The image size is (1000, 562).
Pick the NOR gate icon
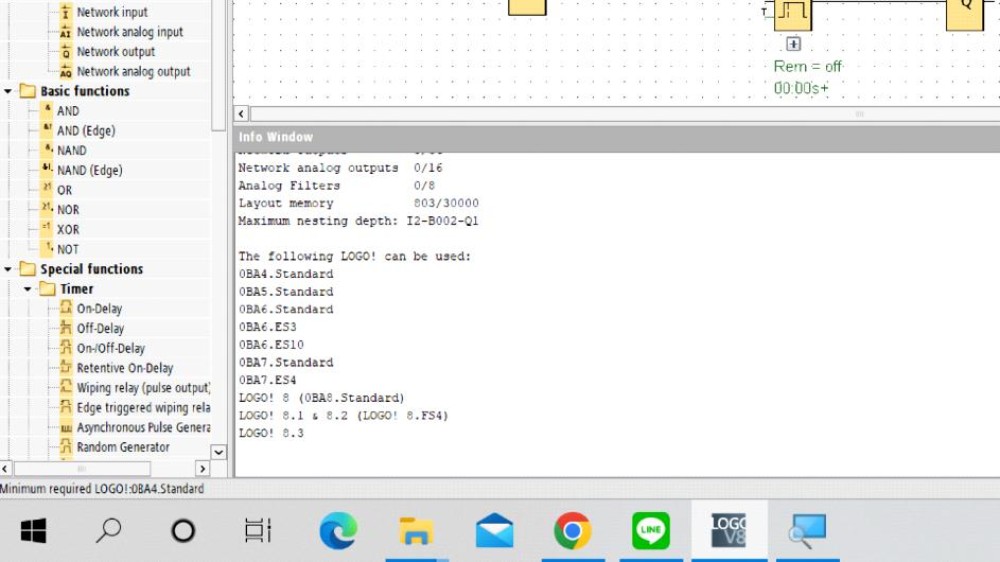pyautogui.click(x=47, y=209)
